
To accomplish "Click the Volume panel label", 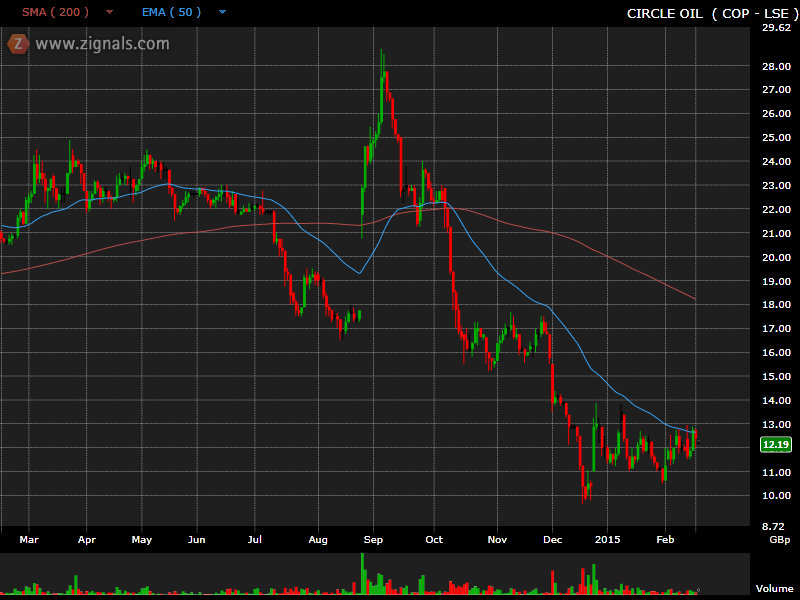I will (774, 589).
